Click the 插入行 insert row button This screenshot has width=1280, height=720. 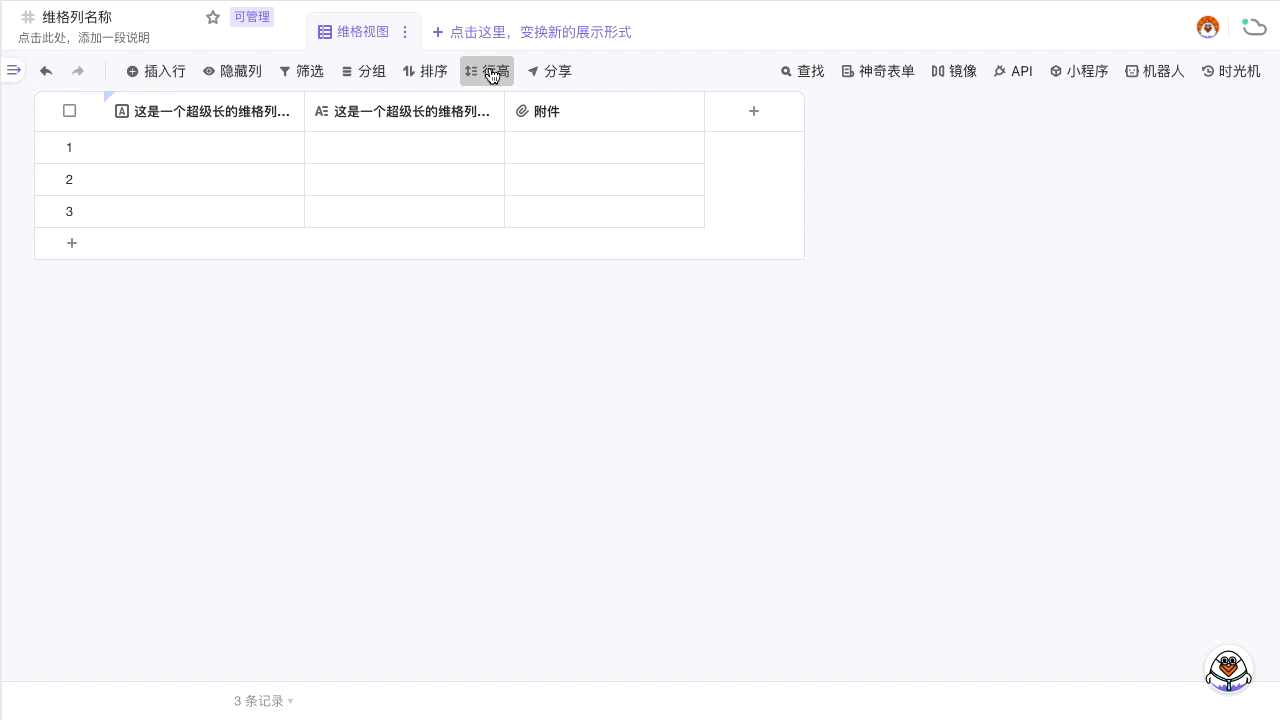pyautogui.click(x=156, y=71)
